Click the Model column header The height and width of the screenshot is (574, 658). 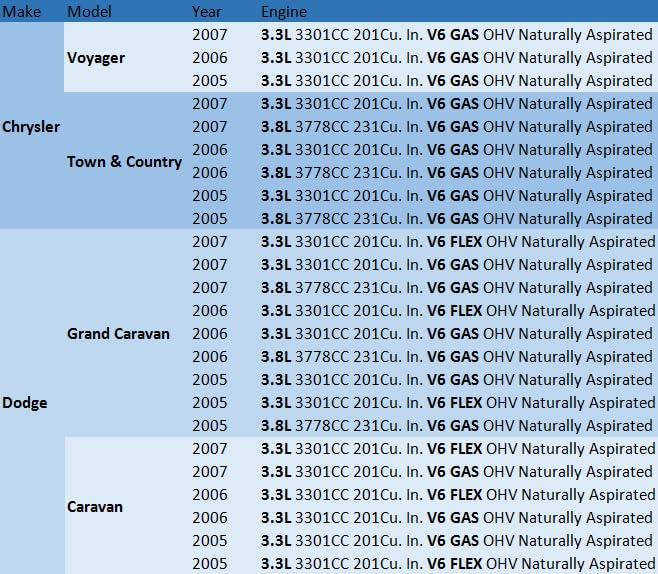pyautogui.click(x=88, y=12)
